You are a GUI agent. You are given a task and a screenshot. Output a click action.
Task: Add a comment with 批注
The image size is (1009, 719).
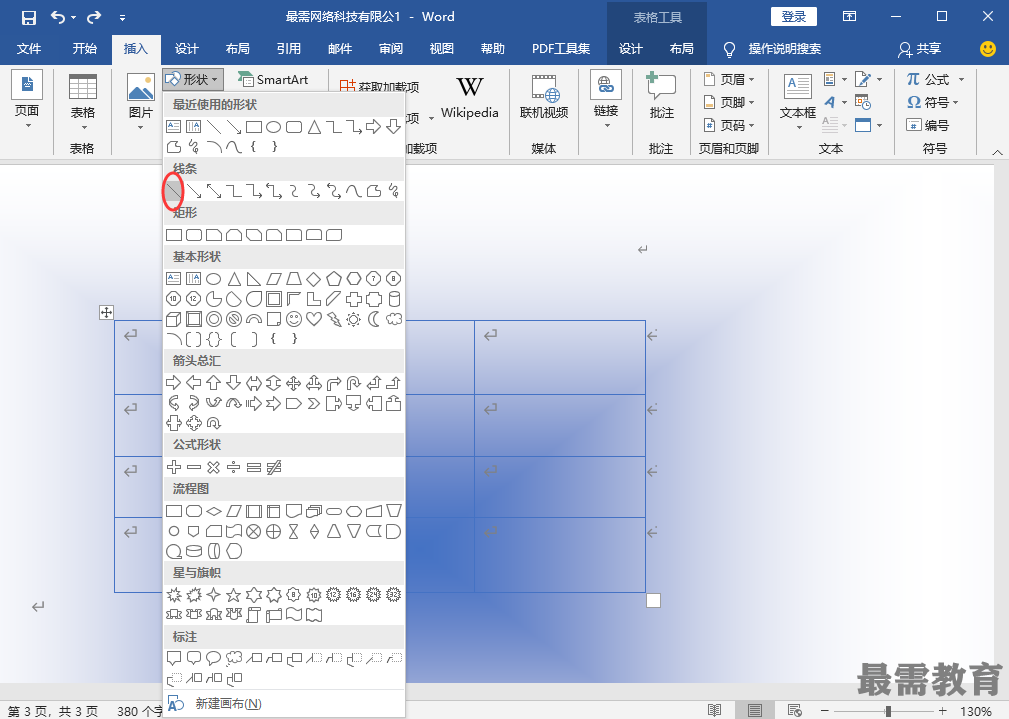(x=661, y=97)
